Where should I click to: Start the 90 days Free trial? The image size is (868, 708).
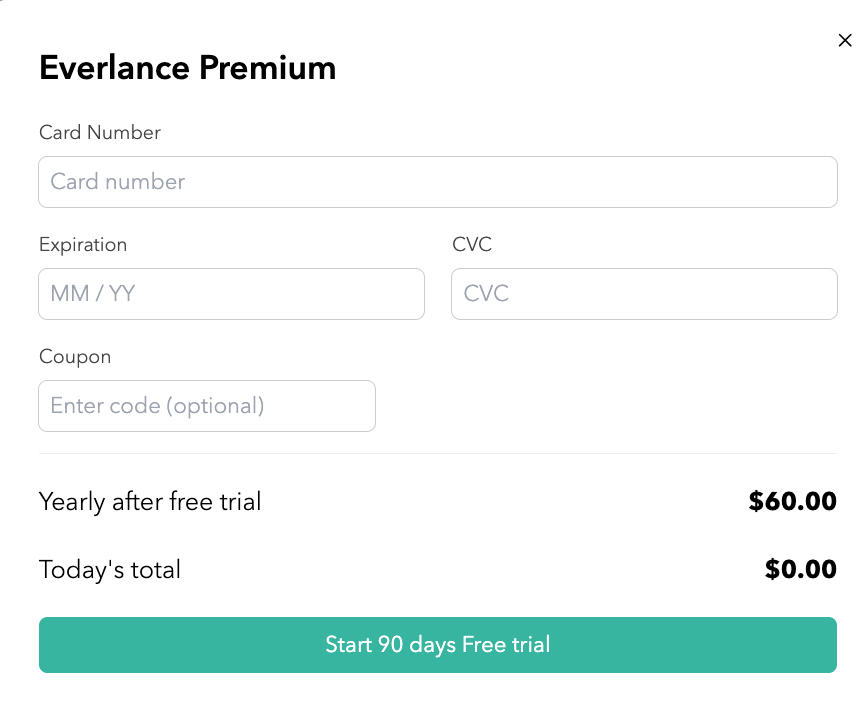437,645
